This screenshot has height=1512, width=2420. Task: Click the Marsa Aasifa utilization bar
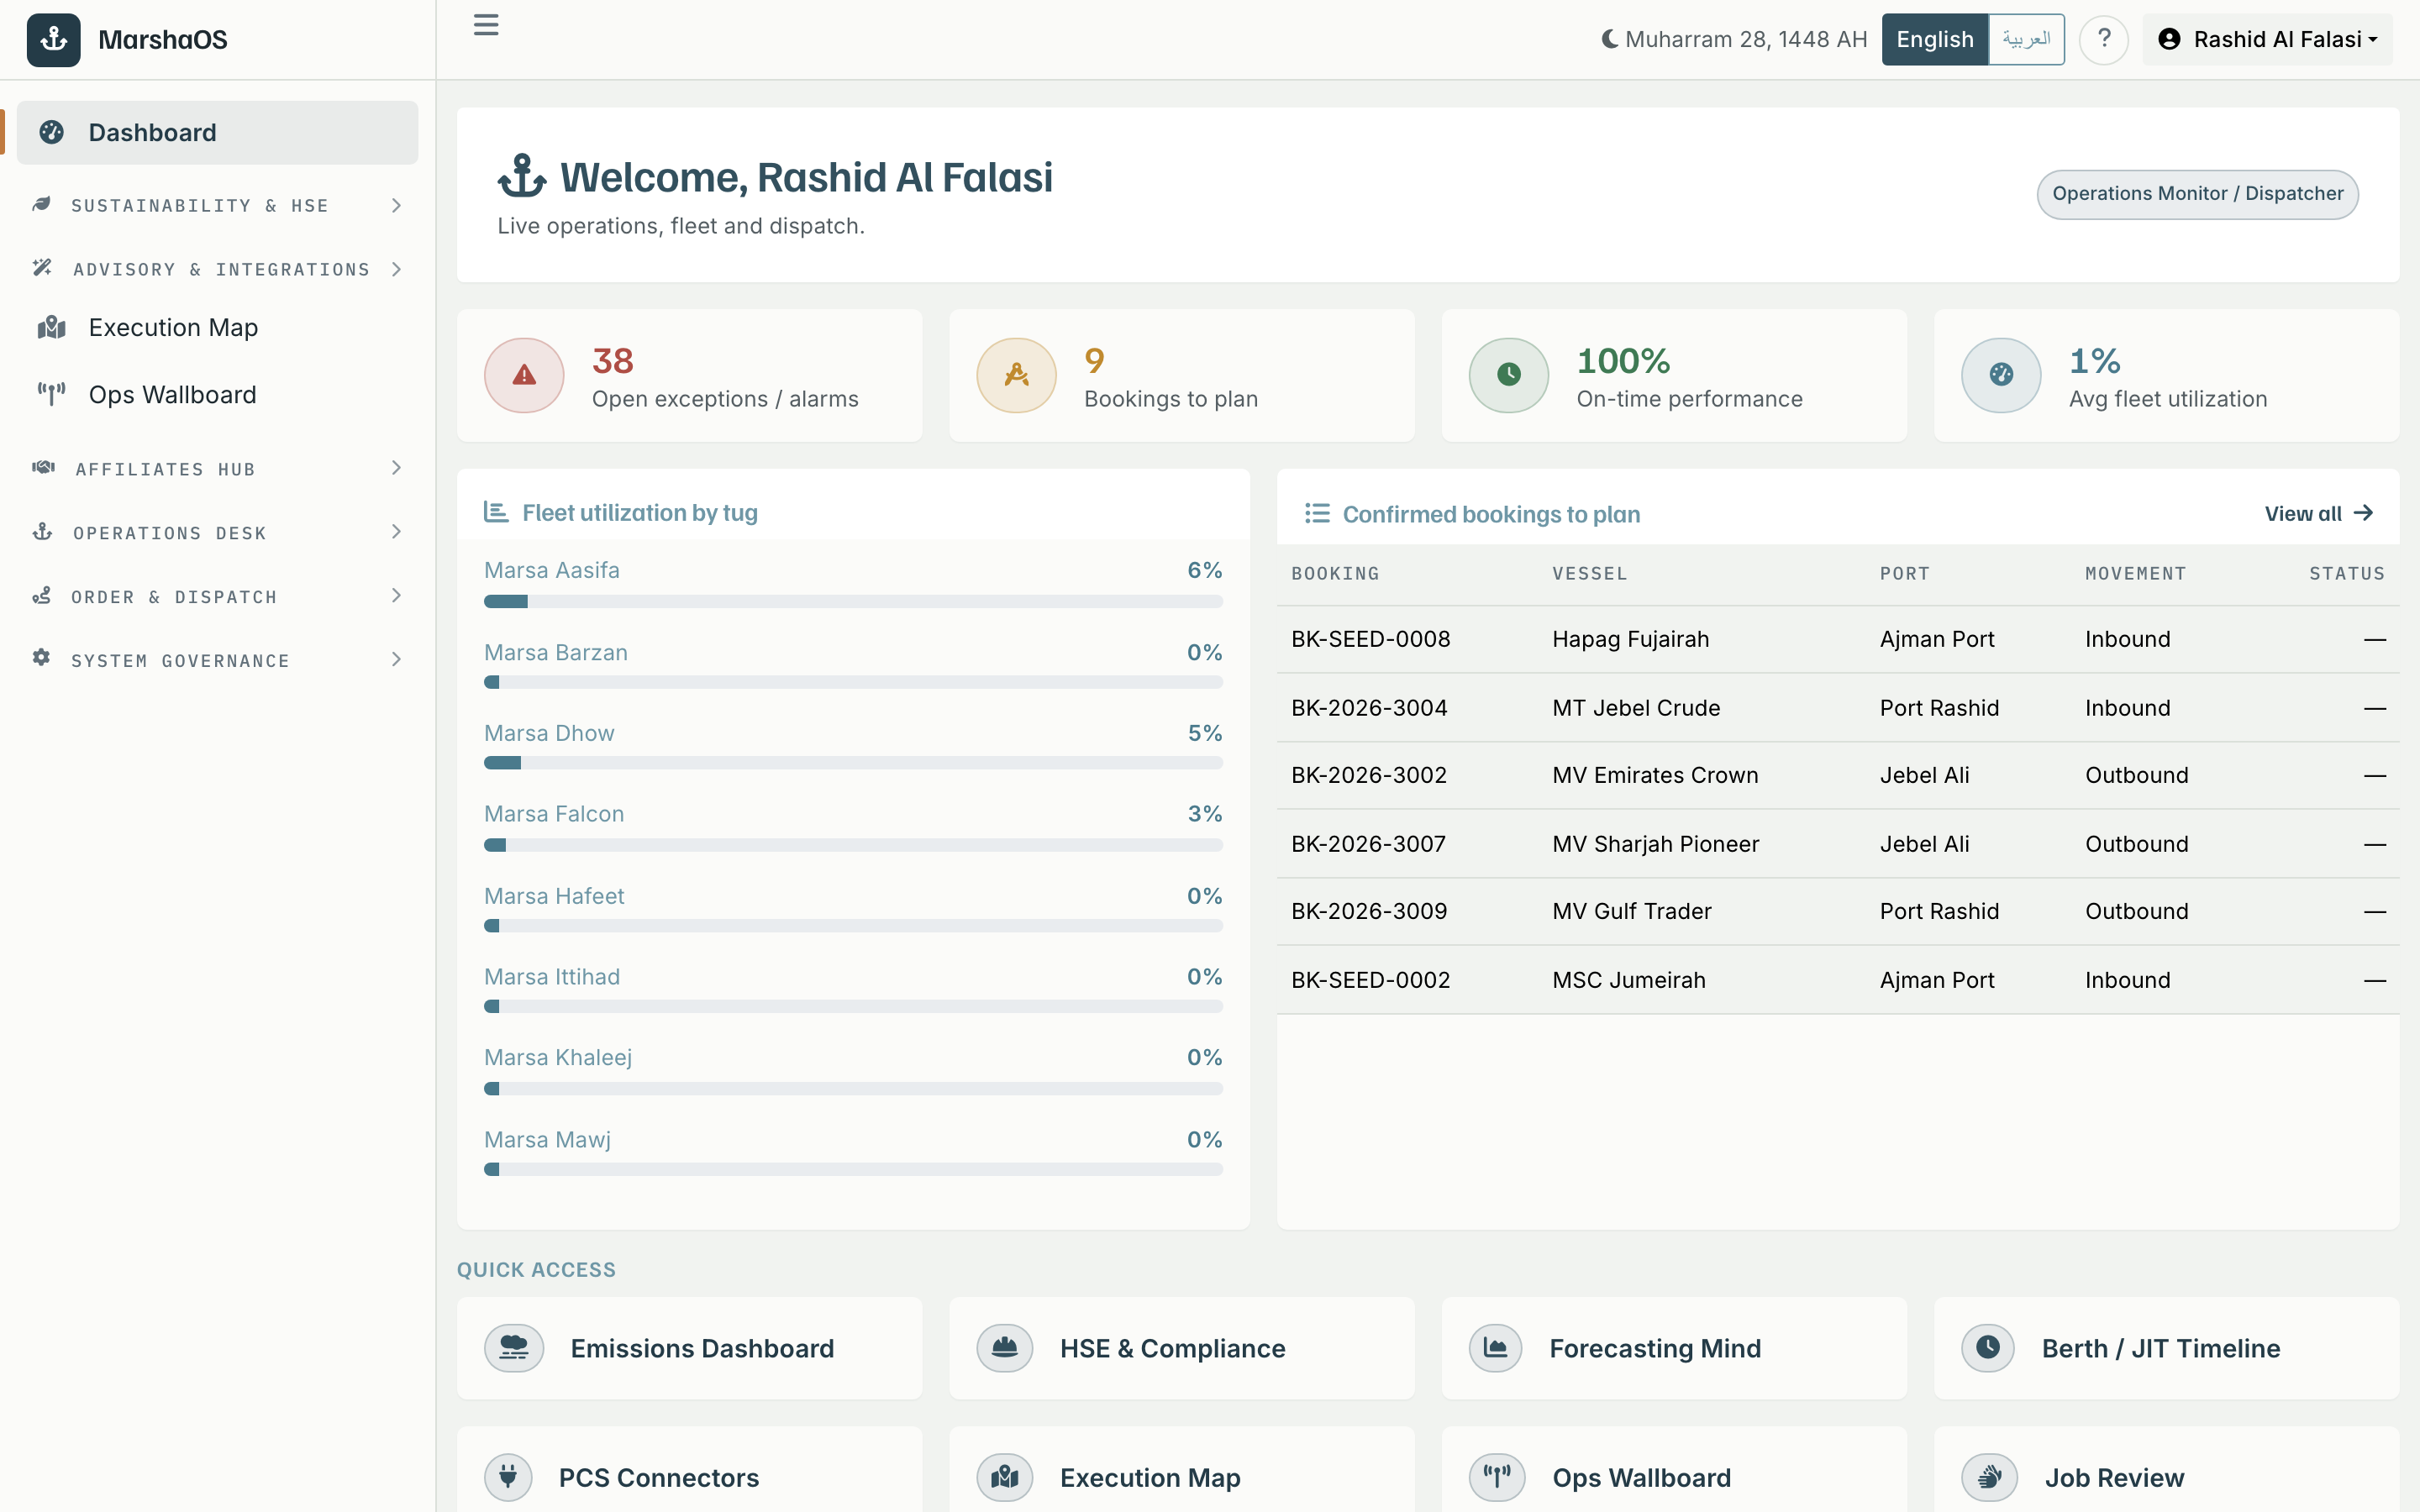click(x=853, y=601)
